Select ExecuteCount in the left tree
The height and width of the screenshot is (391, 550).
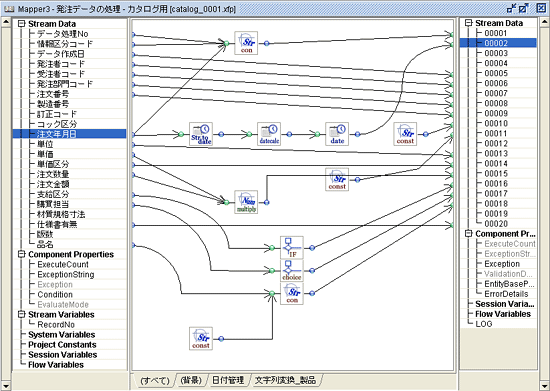[x=63, y=264]
